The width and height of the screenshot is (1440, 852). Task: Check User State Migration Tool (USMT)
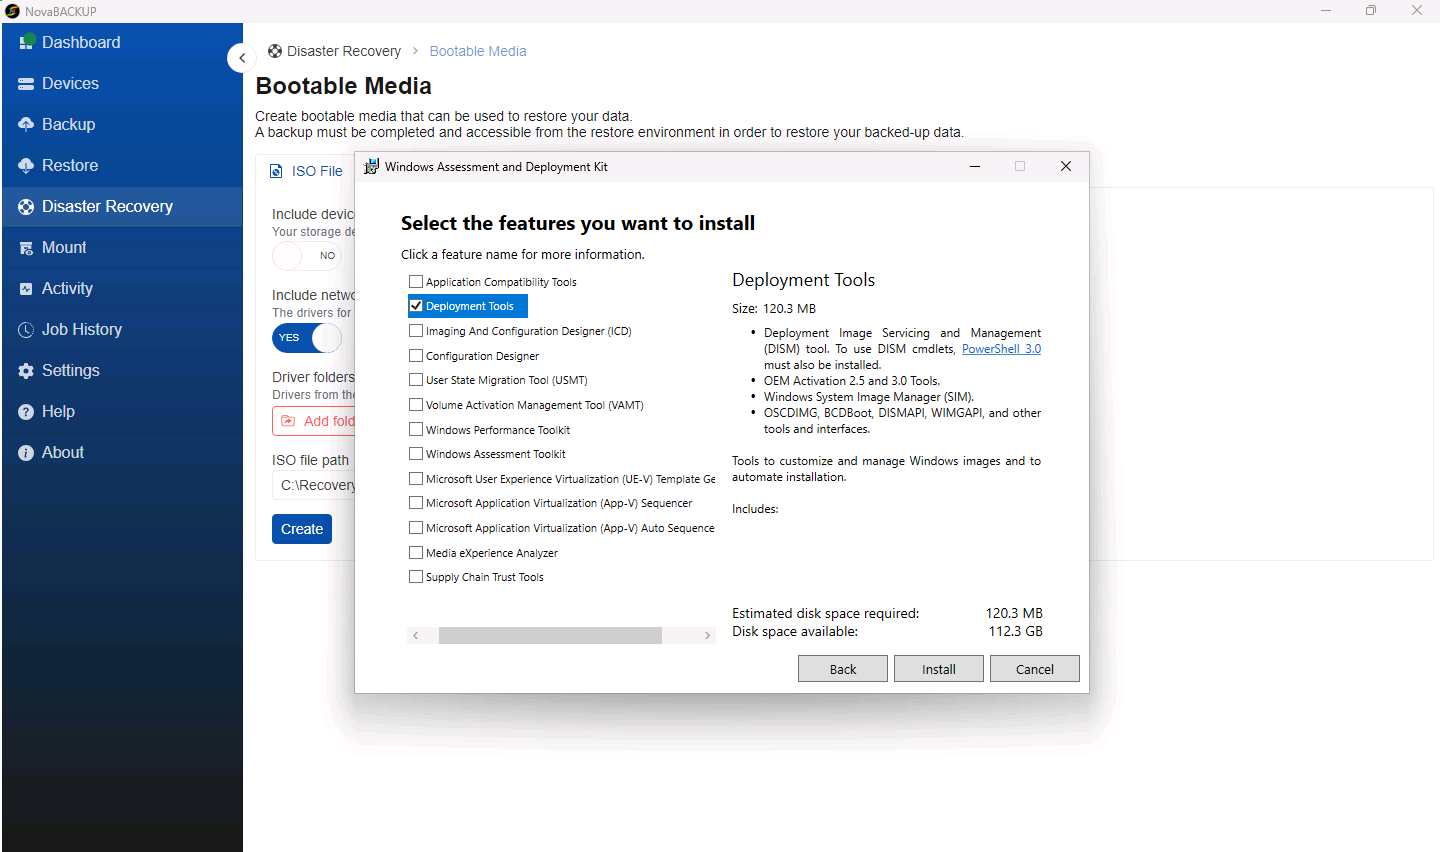416,380
